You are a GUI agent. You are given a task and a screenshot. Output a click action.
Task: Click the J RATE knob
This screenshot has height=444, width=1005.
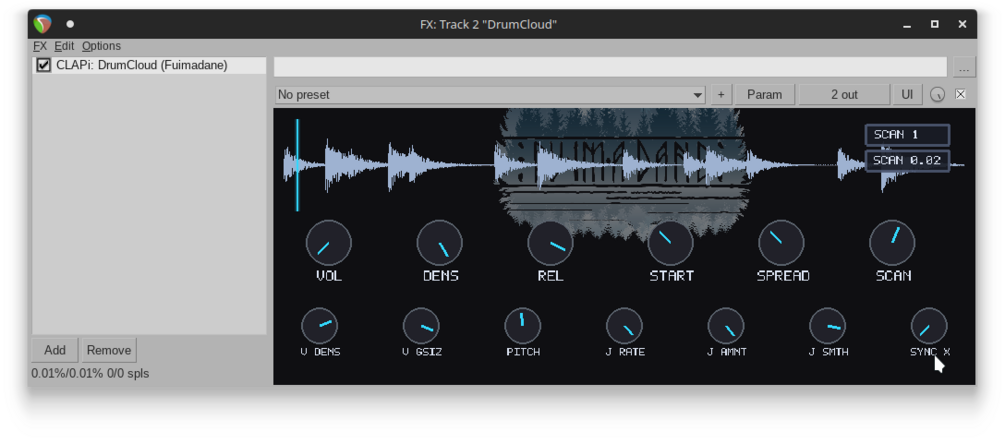[x=624, y=325]
